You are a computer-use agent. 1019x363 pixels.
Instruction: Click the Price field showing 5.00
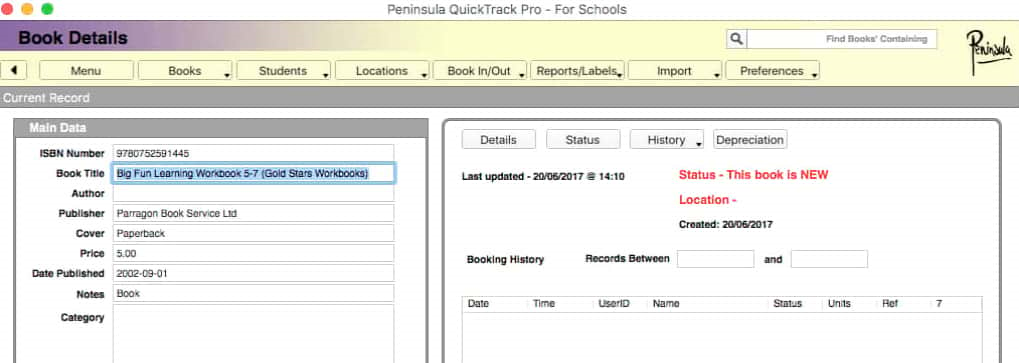[253, 253]
